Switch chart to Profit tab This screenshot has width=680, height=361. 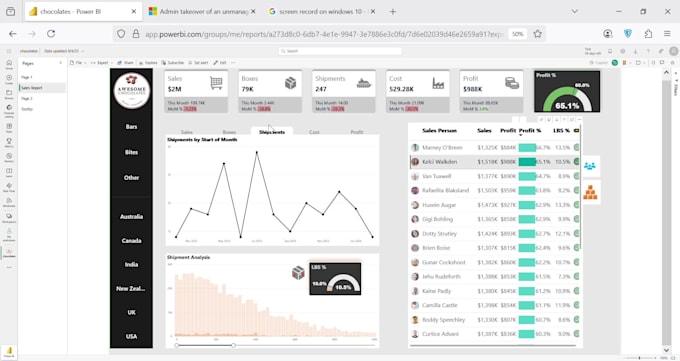click(x=357, y=132)
